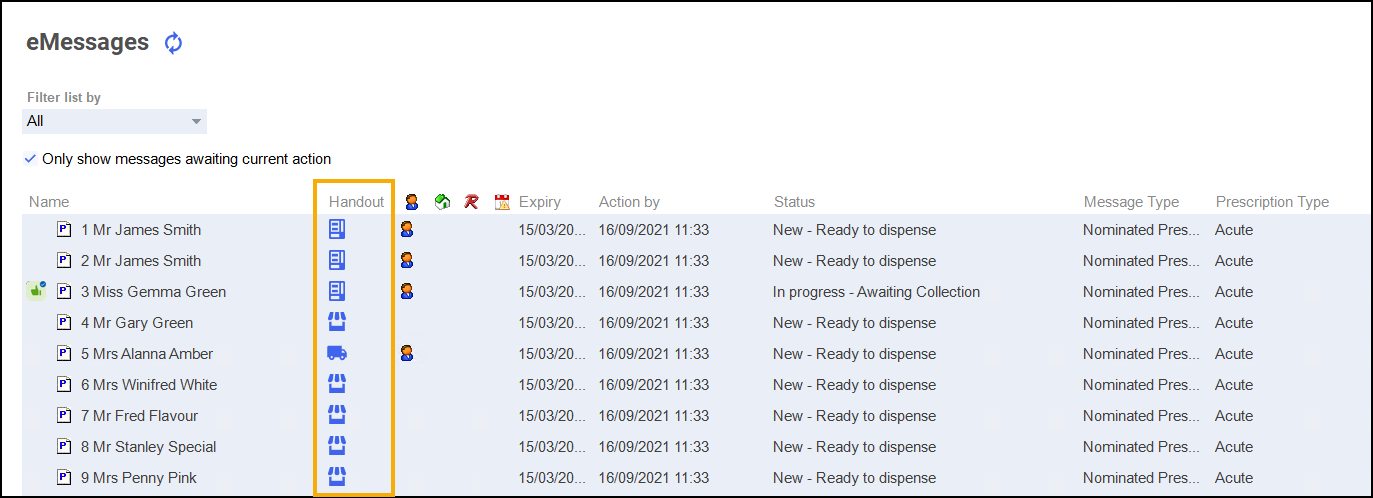Click the delivery truck icon for Mrs Alanna Amber
This screenshot has height=498, width=1373.
(337, 353)
